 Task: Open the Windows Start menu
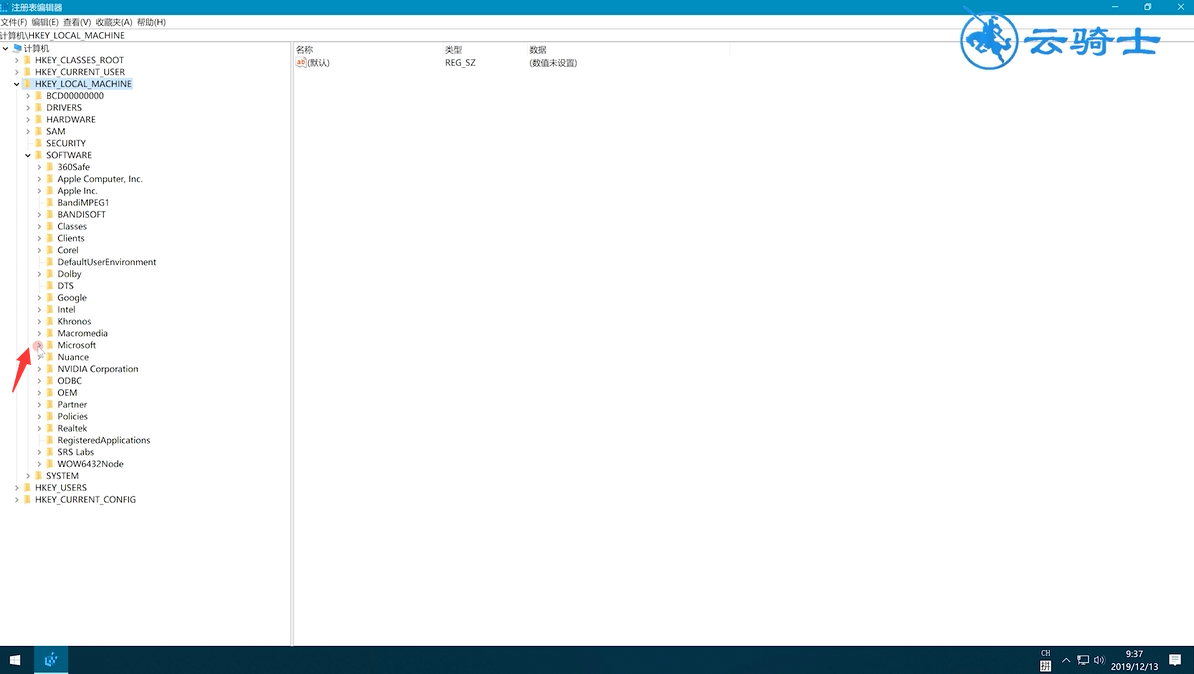pyautogui.click(x=15, y=660)
